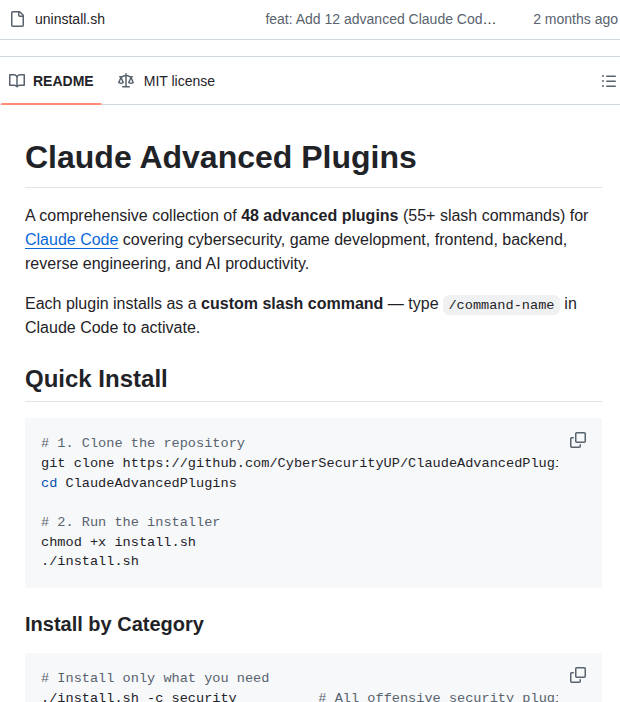Image resolution: width=620 pixels, height=702 pixels.
Task: Click the book icon on README tab
Action: tap(17, 81)
